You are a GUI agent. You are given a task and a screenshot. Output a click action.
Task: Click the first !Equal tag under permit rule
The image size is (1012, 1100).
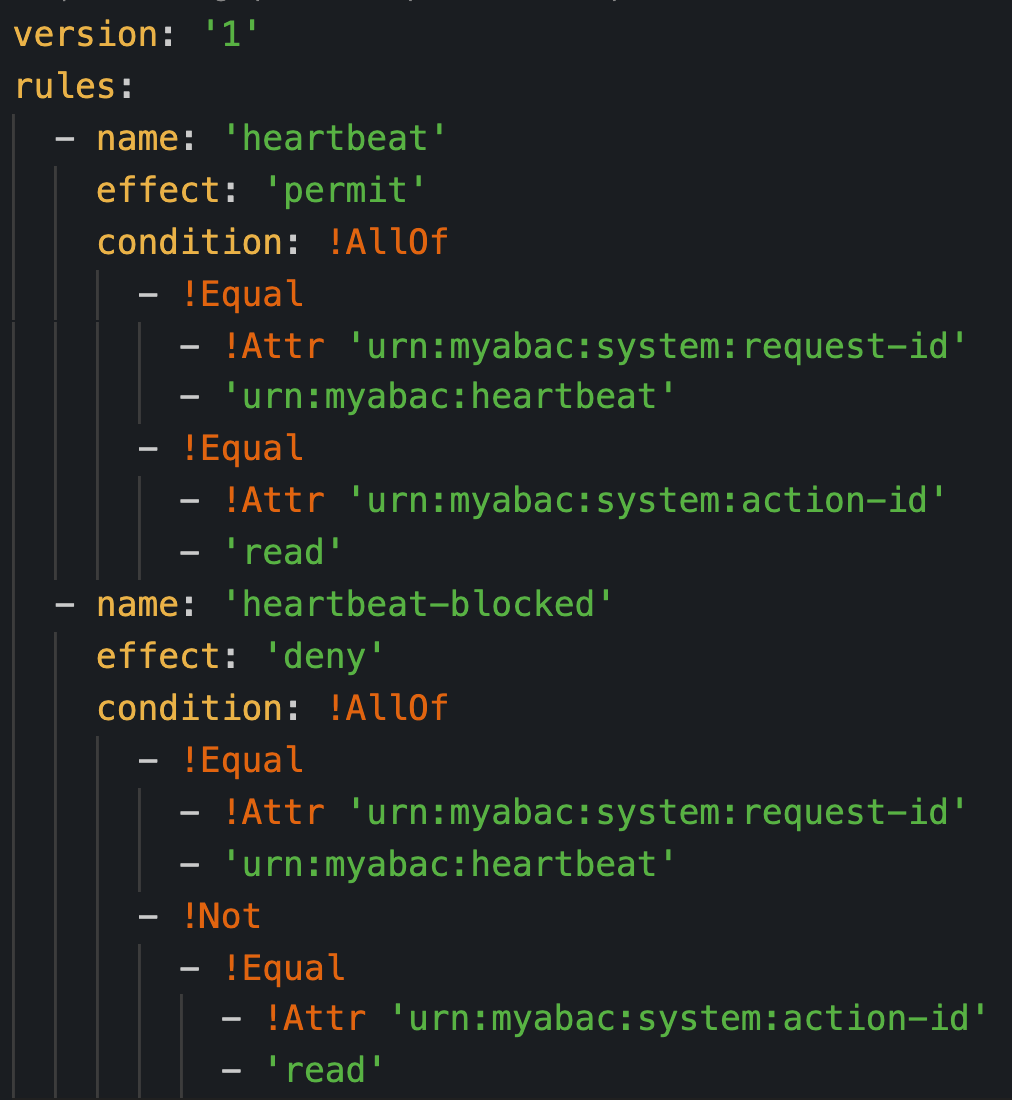click(x=242, y=294)
